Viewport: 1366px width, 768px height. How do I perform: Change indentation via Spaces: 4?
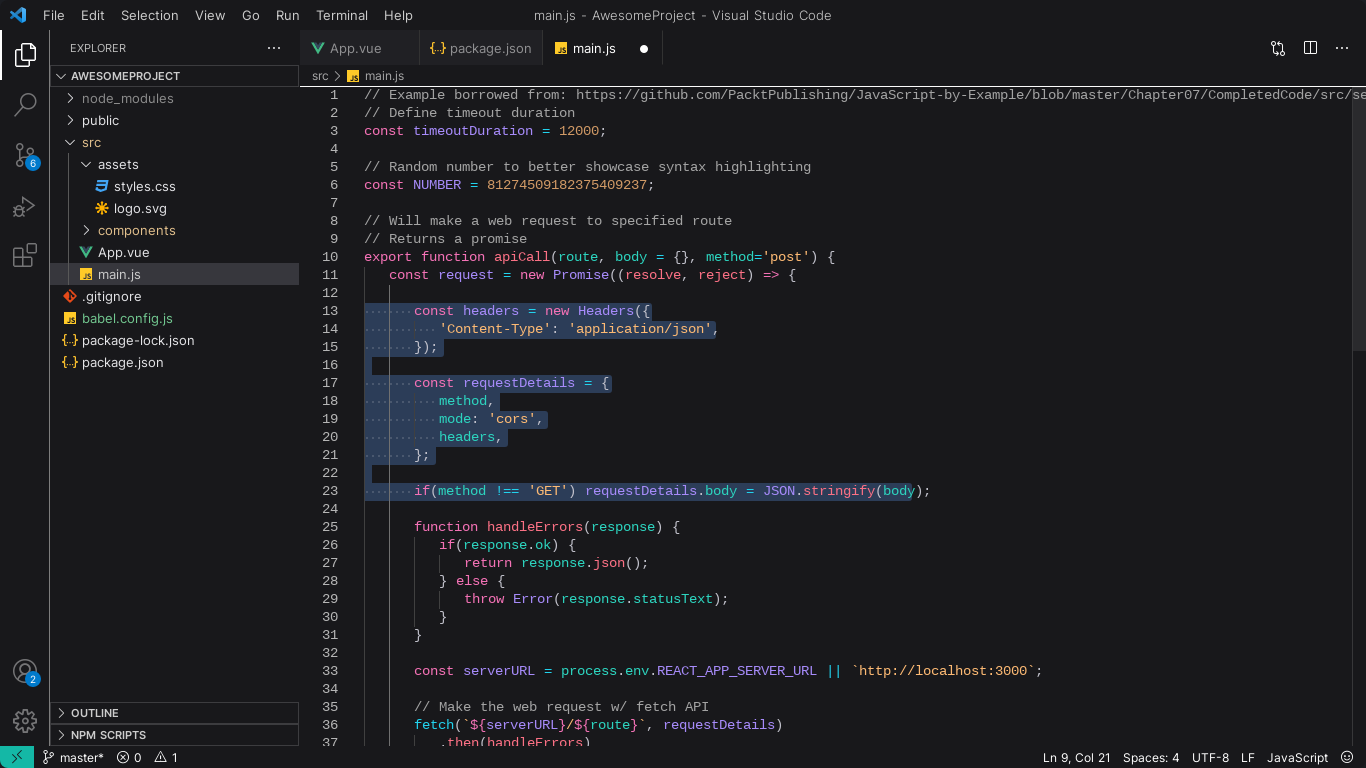[1151, 757]
